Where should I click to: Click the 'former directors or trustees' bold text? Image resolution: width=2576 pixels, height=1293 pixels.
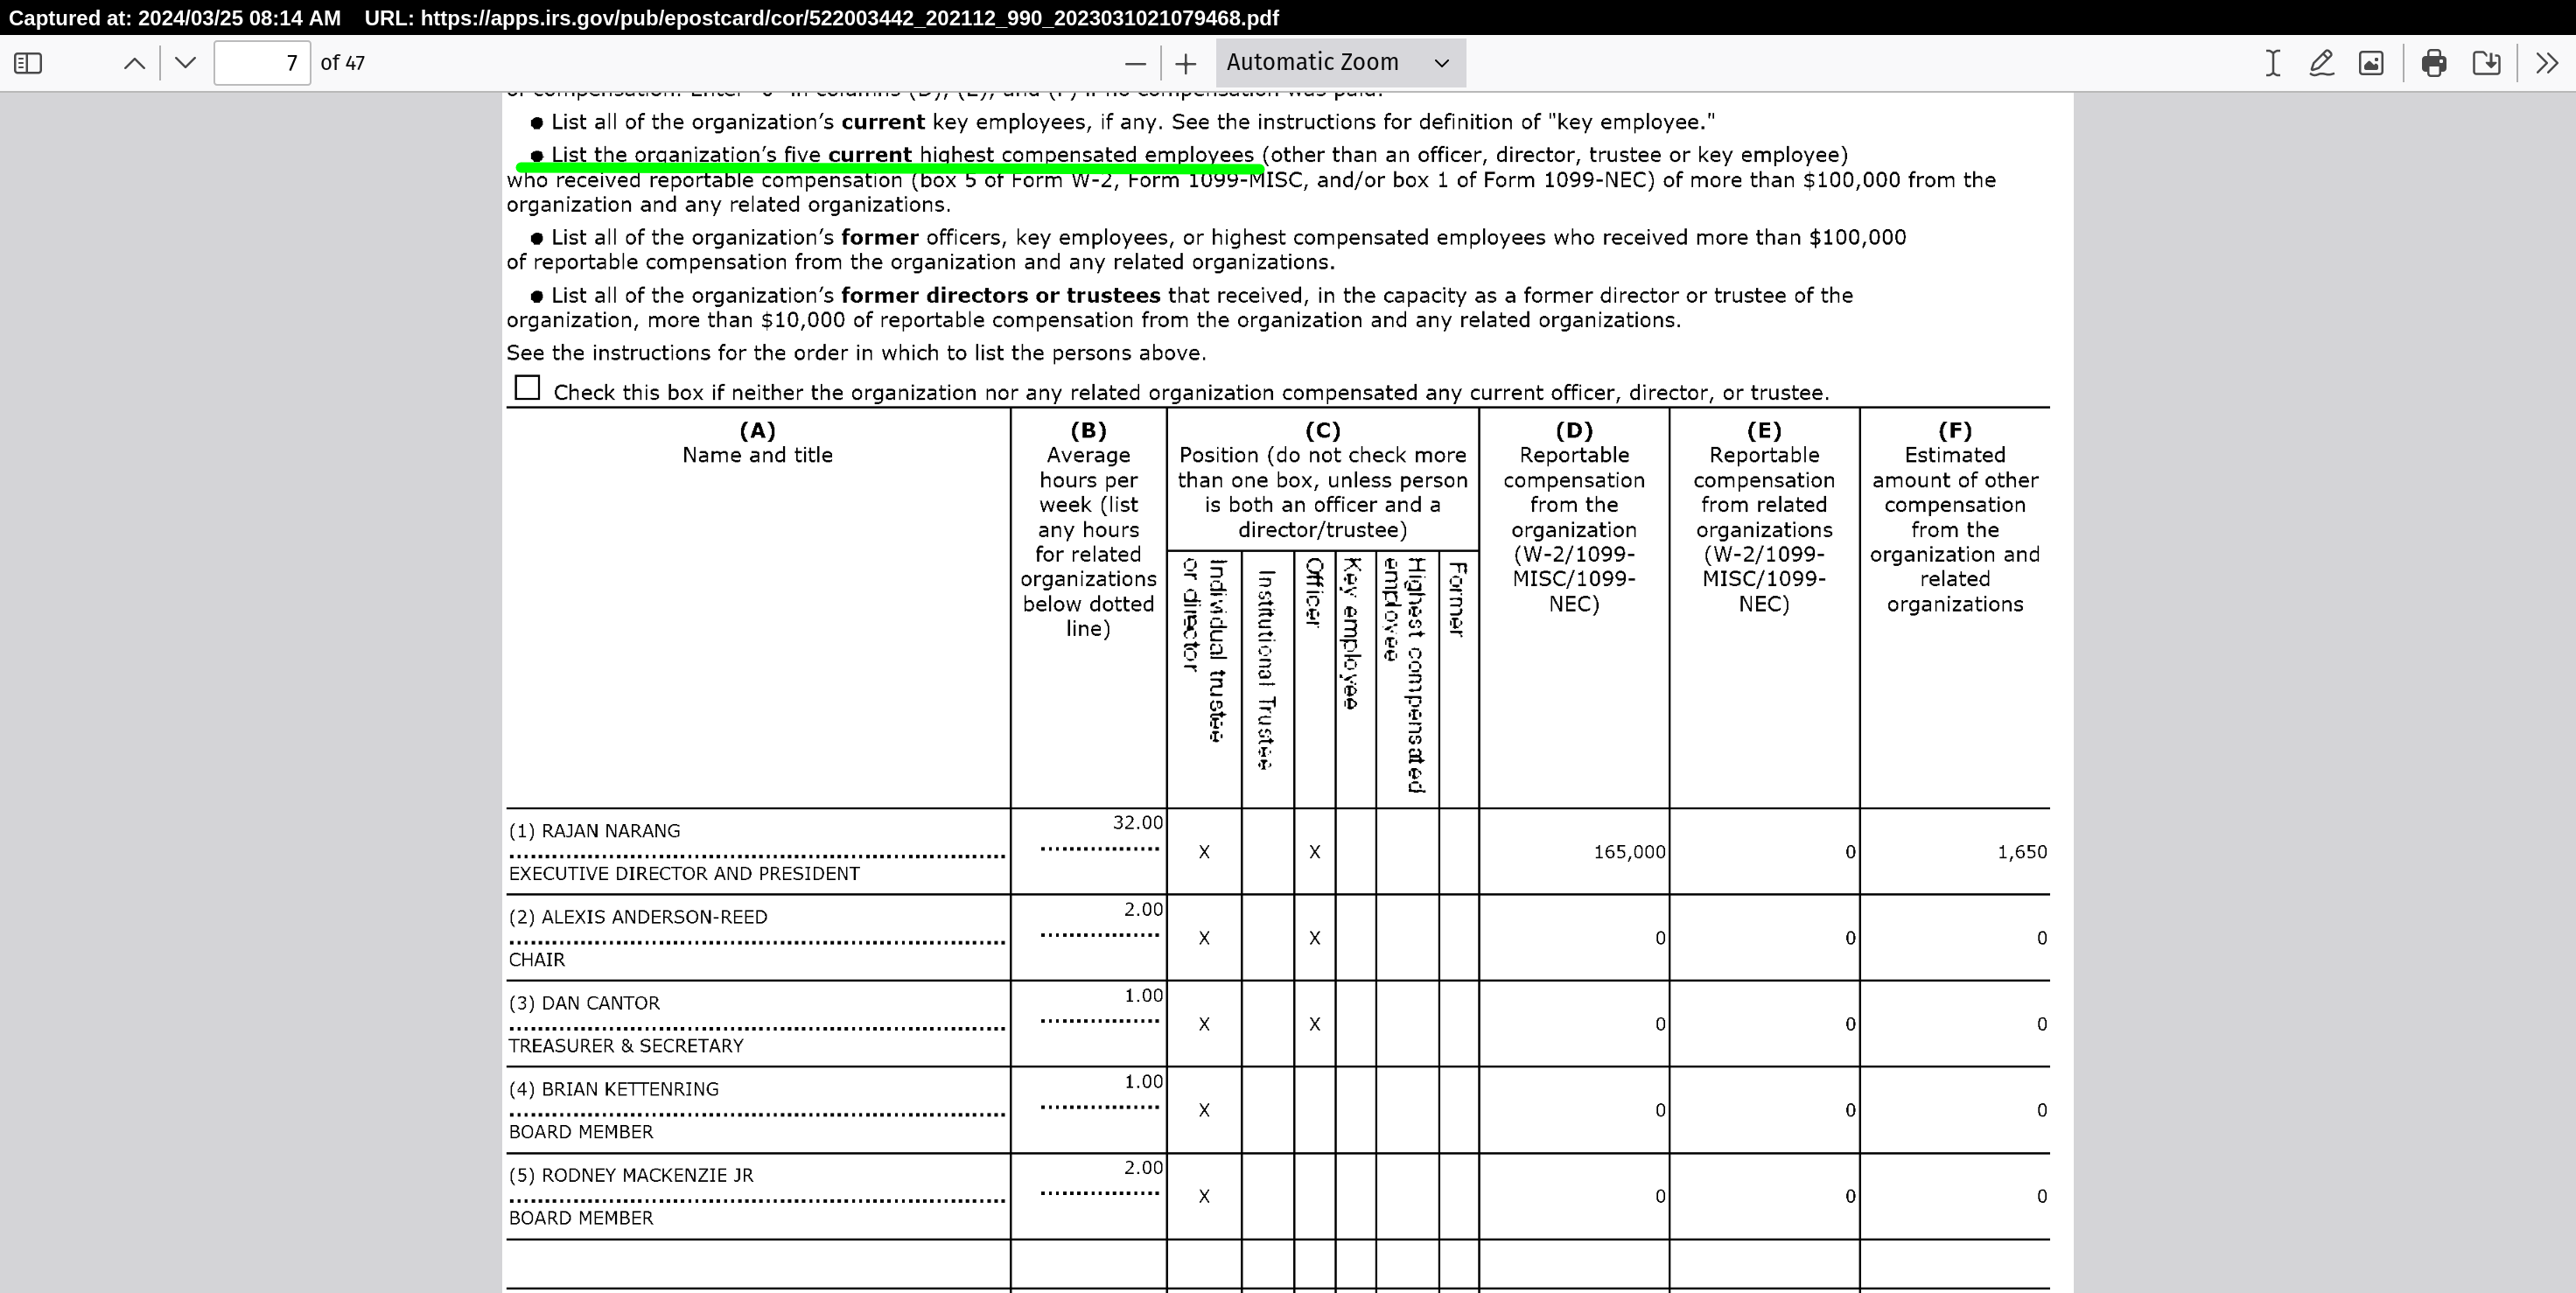coord(1000,296)
